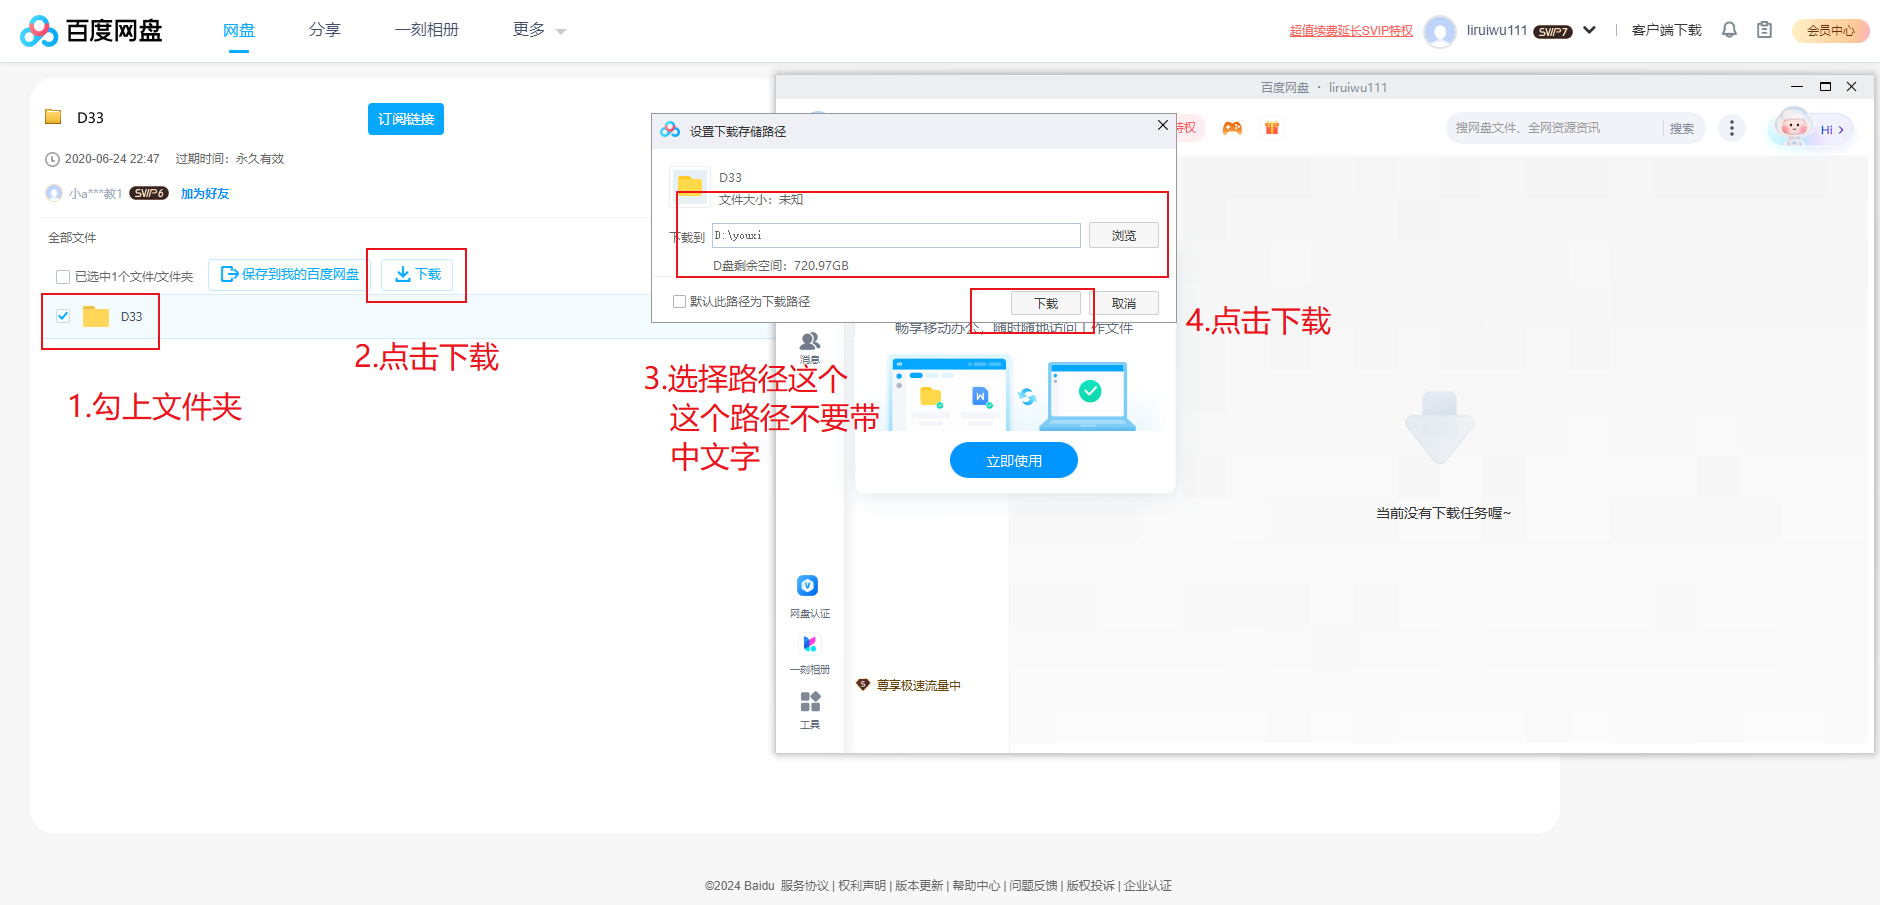
Task: Open 一刻相册 in the client sidebar
Action: (x=810, y=654)
